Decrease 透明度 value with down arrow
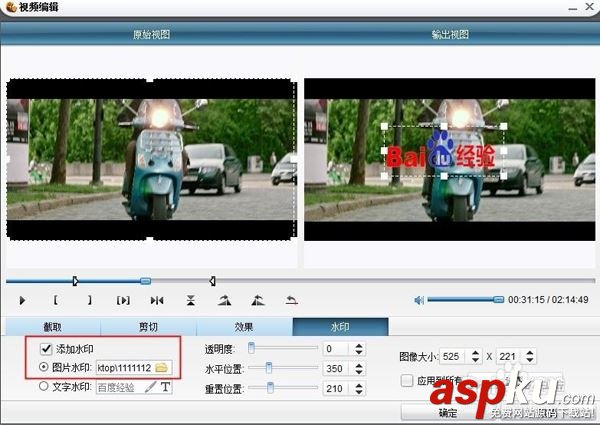600x425 pixels. click(359, 352)
